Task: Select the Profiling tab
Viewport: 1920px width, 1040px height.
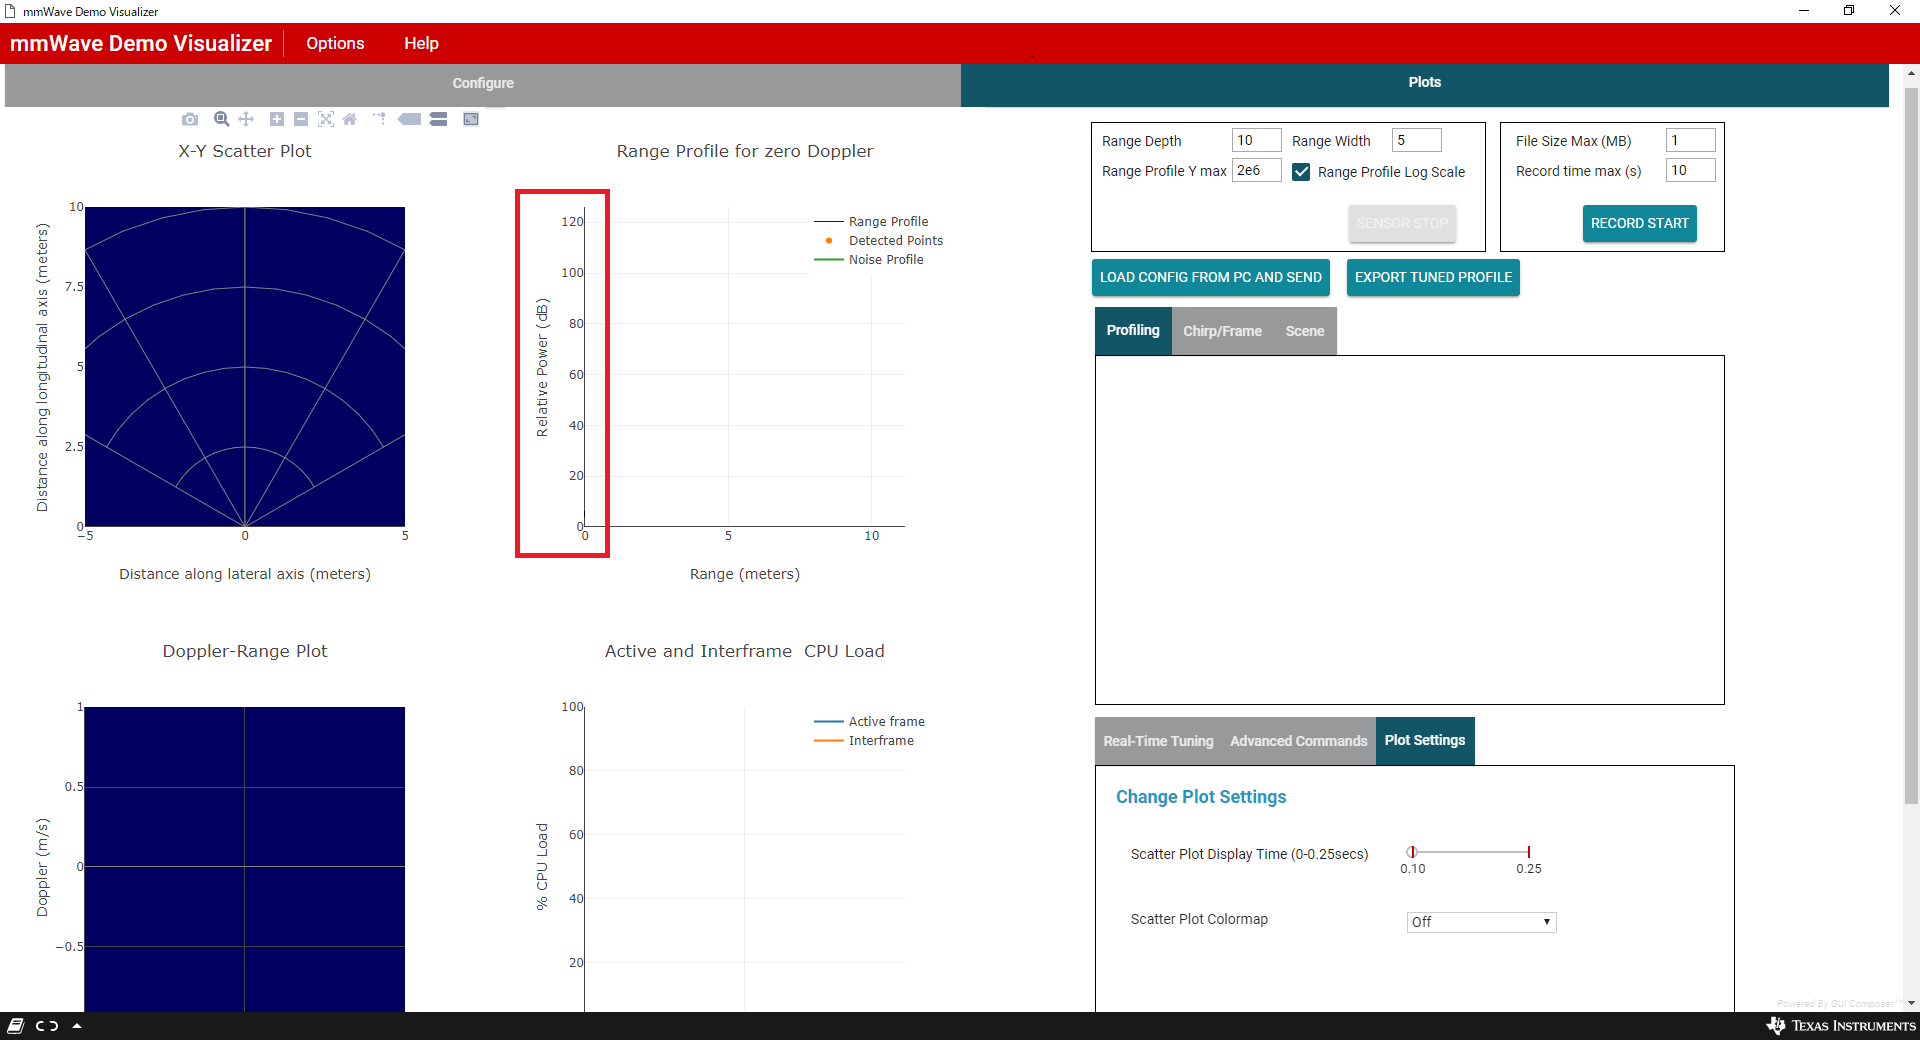Action: pos(1133,331)
